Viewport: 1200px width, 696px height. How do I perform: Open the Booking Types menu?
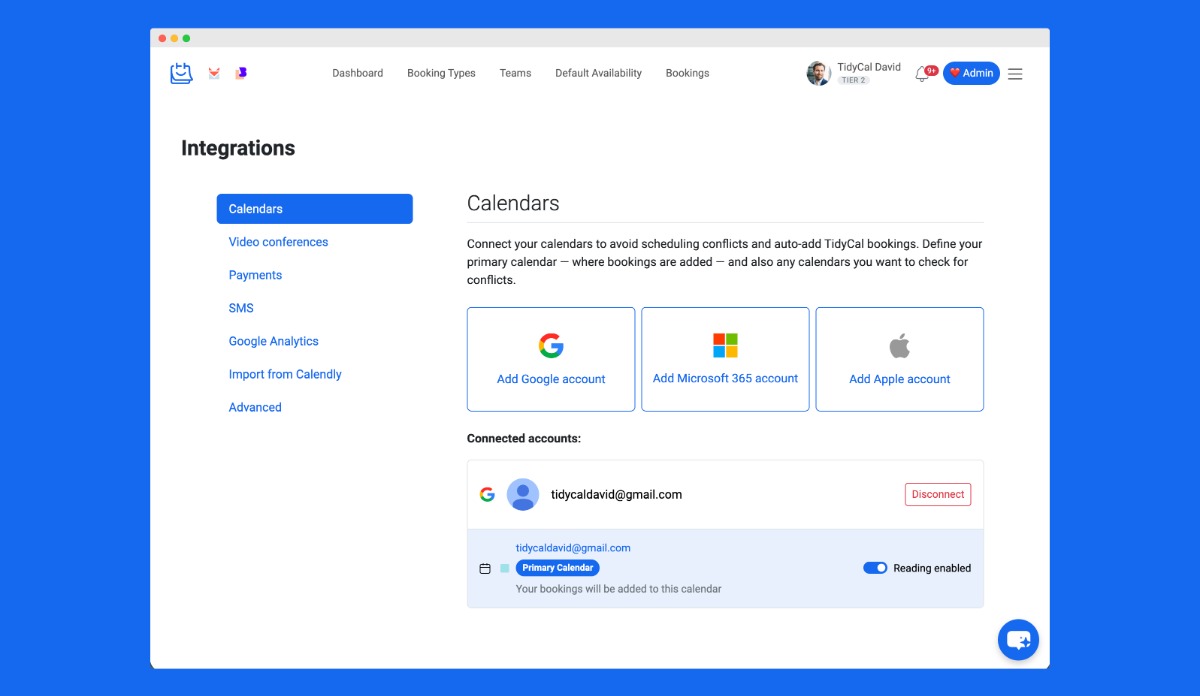tap(441, 73)
